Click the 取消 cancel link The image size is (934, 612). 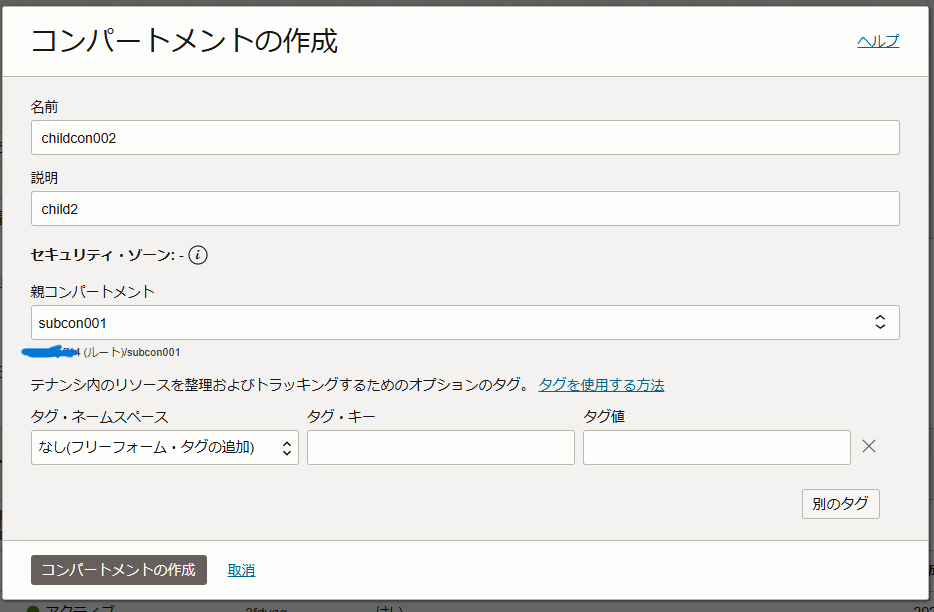[241, 570]
